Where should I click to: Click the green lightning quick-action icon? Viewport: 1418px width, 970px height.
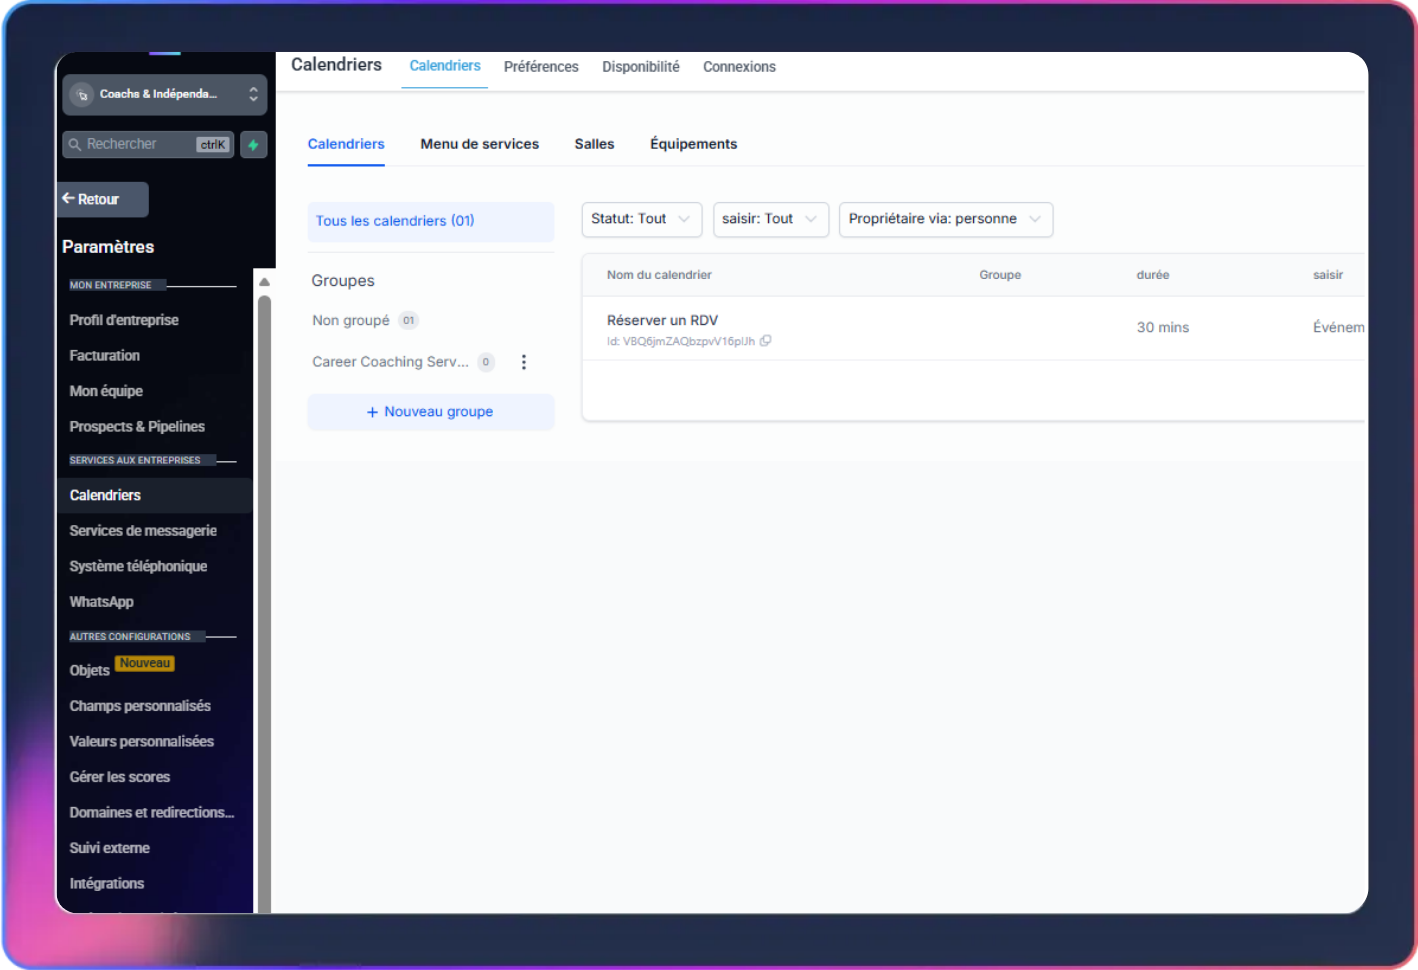pos(254,145)
